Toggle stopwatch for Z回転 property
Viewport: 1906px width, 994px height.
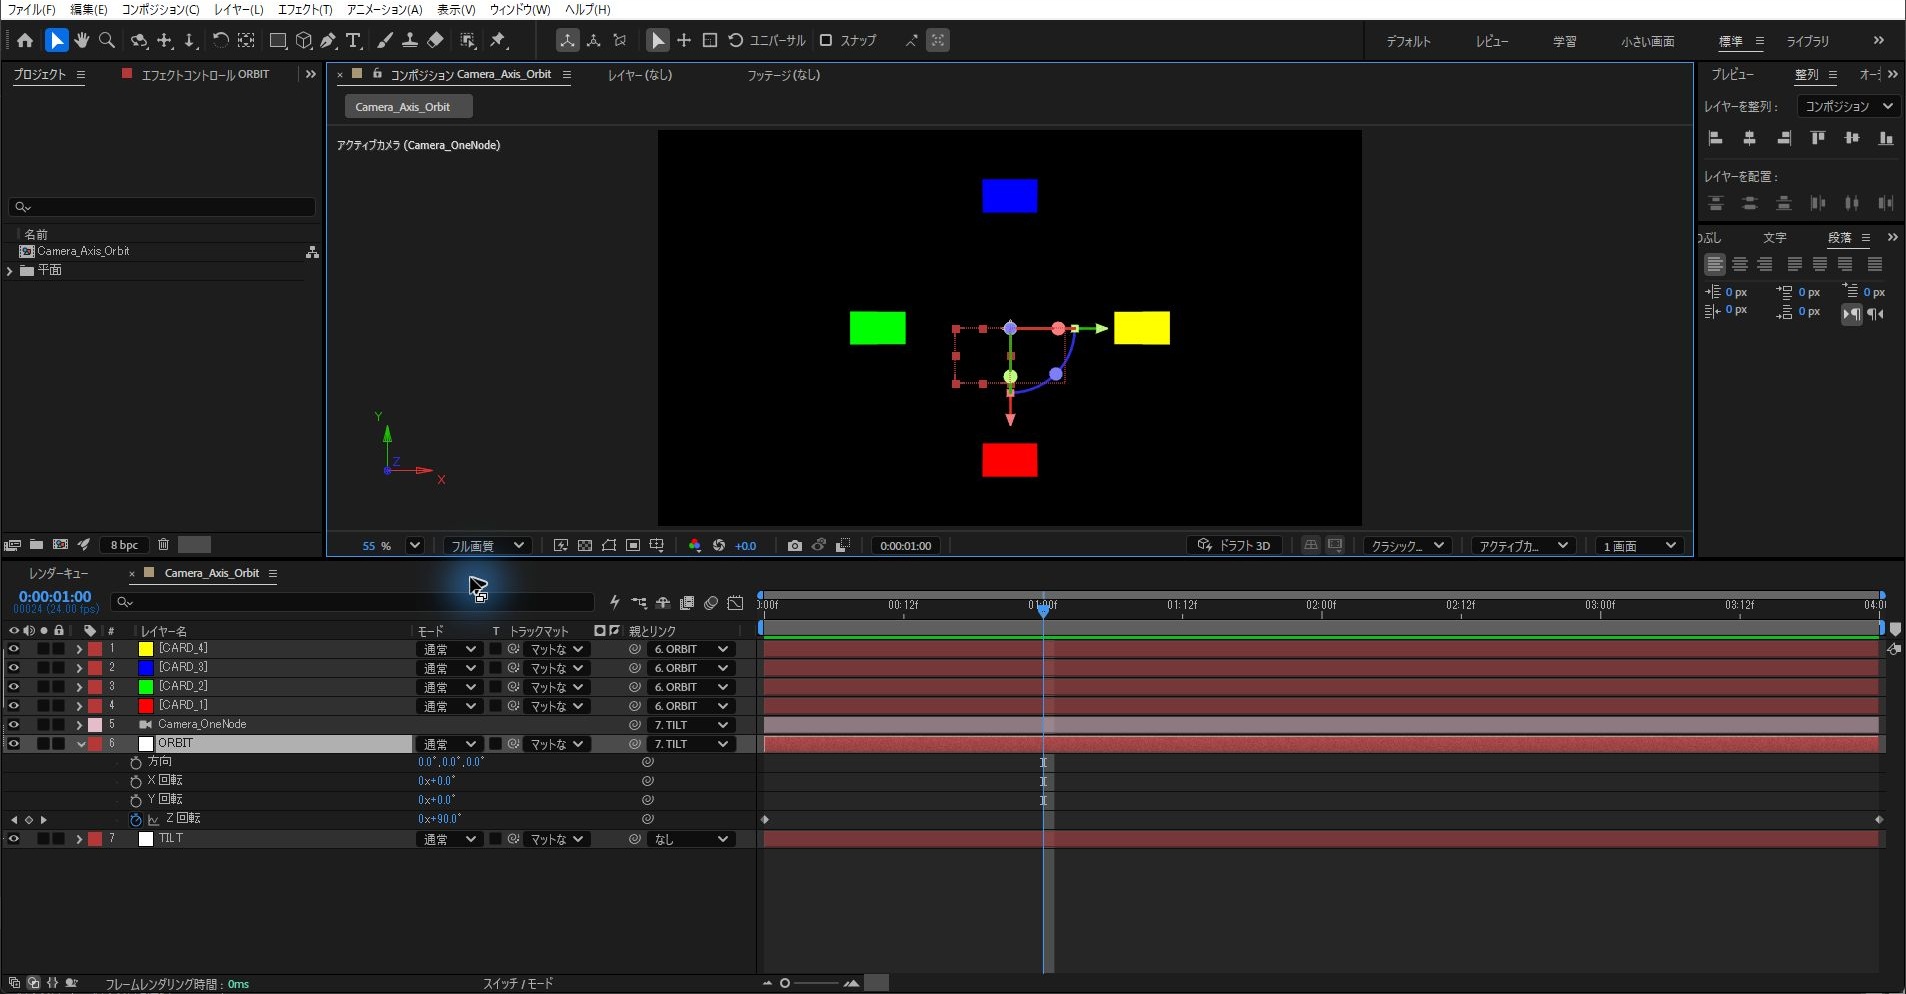[136, 819]
